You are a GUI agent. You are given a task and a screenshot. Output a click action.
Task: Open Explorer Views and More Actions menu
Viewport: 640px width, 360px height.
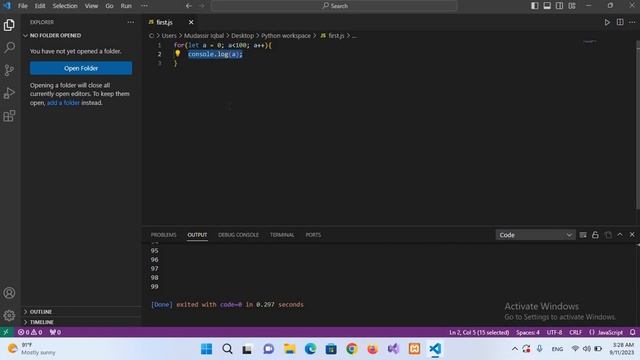pos(131,22)
